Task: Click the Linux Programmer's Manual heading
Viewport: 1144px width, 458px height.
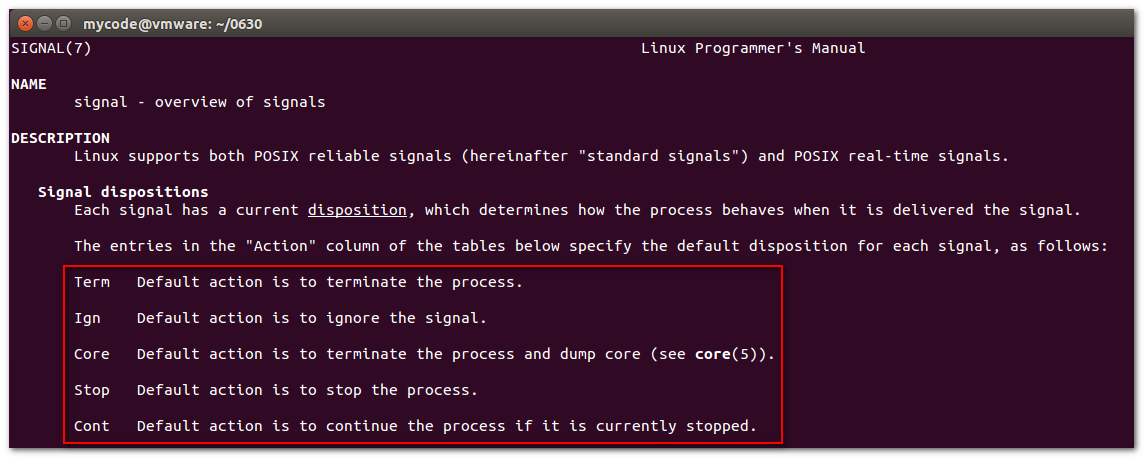Action: 753,49
